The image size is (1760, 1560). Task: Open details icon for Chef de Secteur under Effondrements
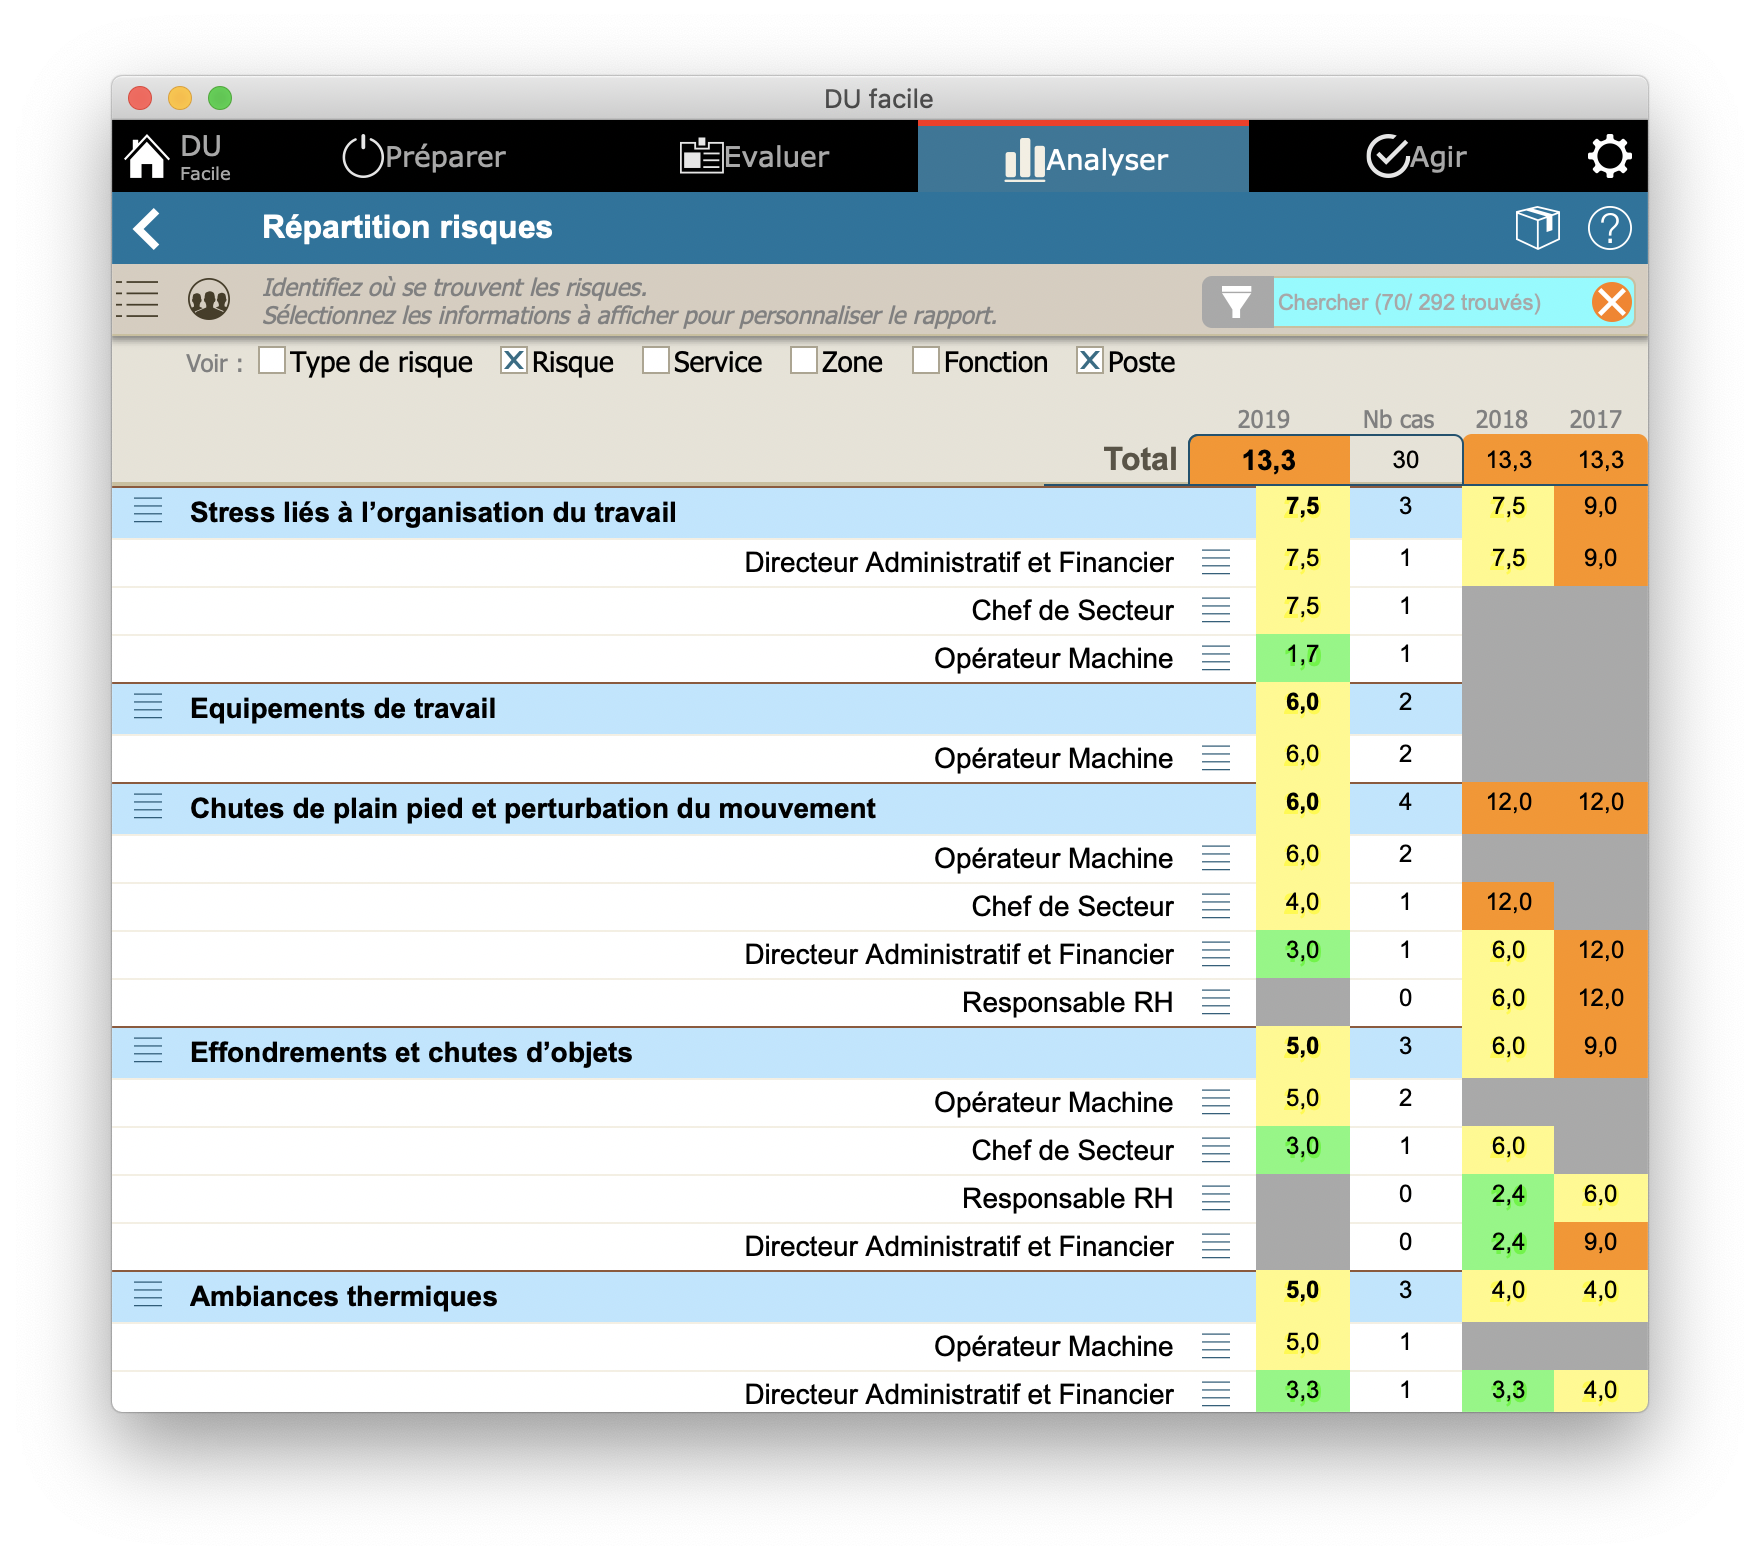(1216, 1150)
